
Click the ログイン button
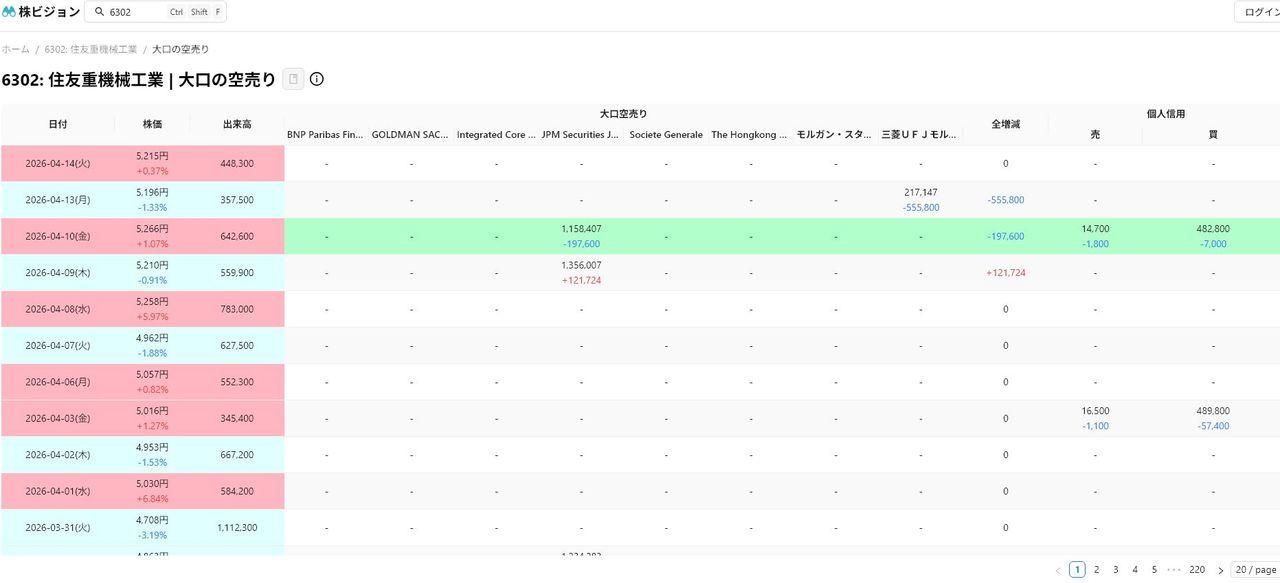(1260, 12)
